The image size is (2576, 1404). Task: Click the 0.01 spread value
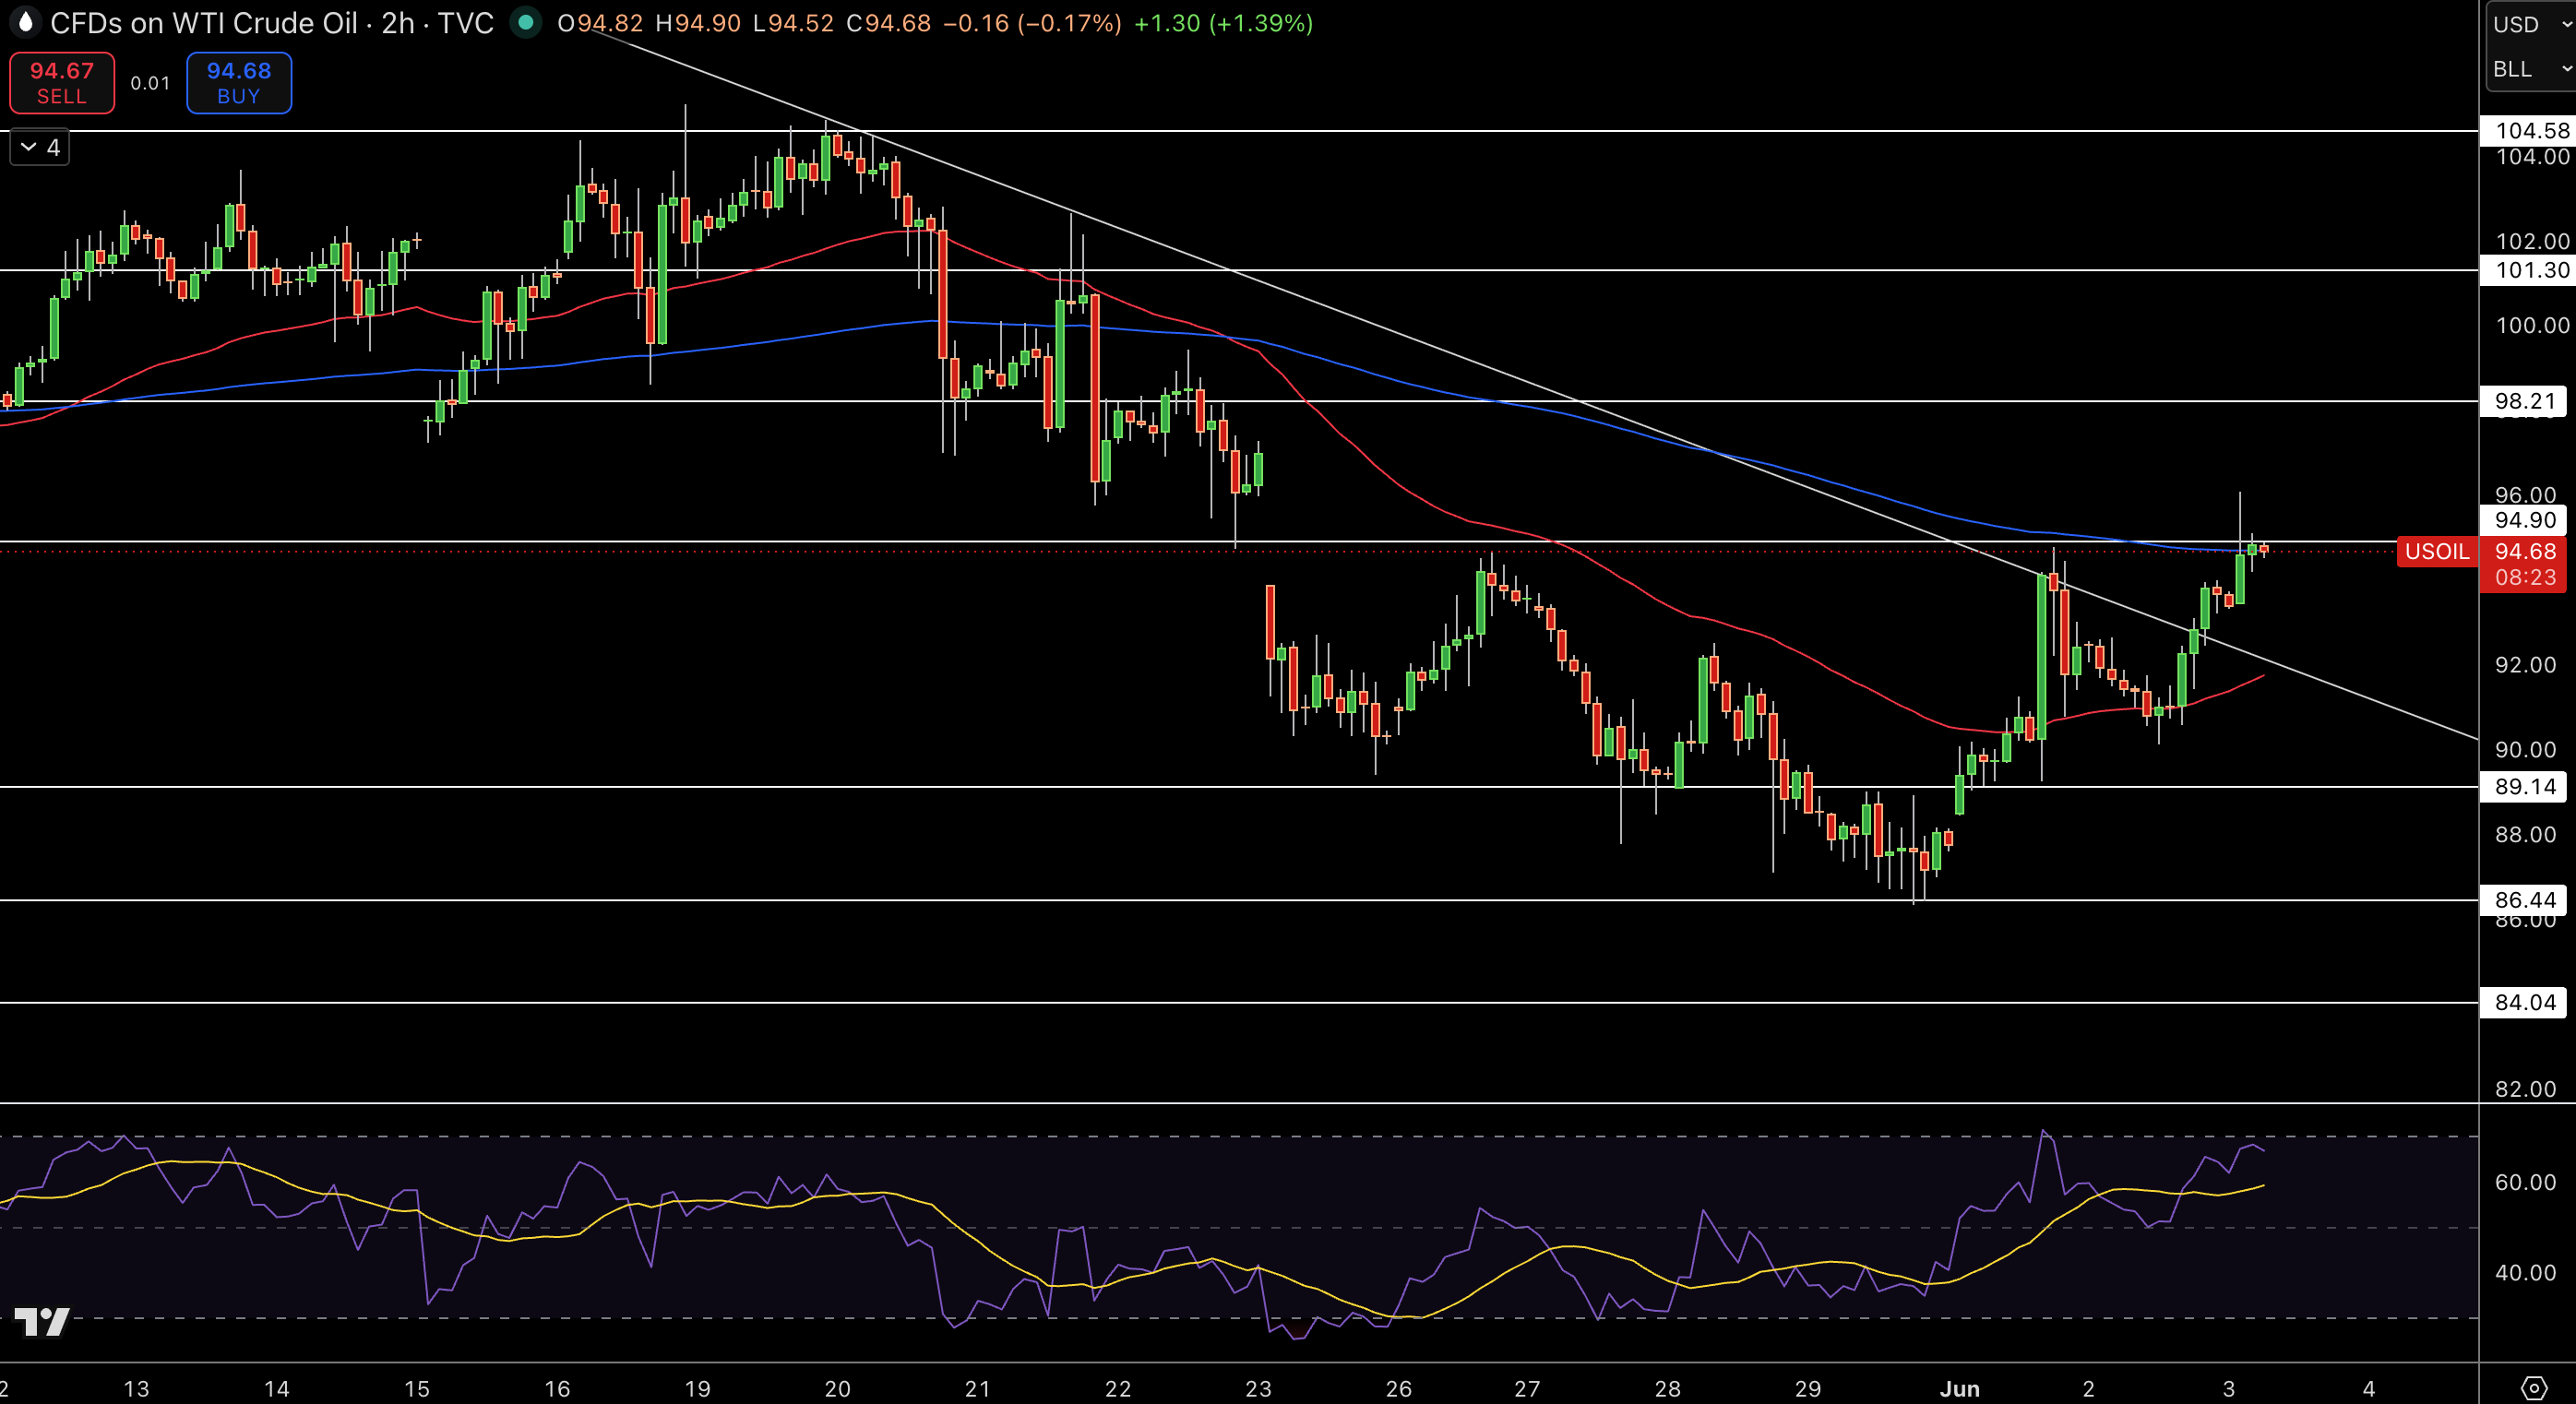click(150, 83)
